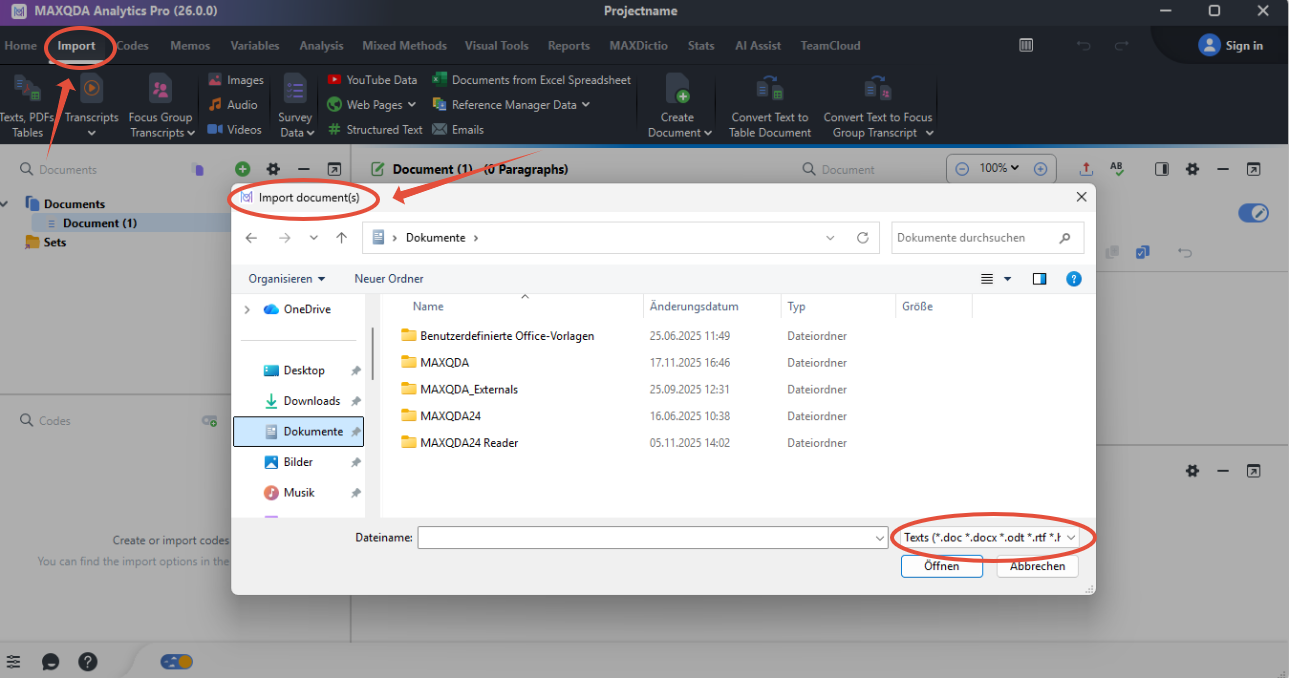
Task: Select Benutzerdefinierte Office-Vorlagen folder
Action: [x=497, y=336]
